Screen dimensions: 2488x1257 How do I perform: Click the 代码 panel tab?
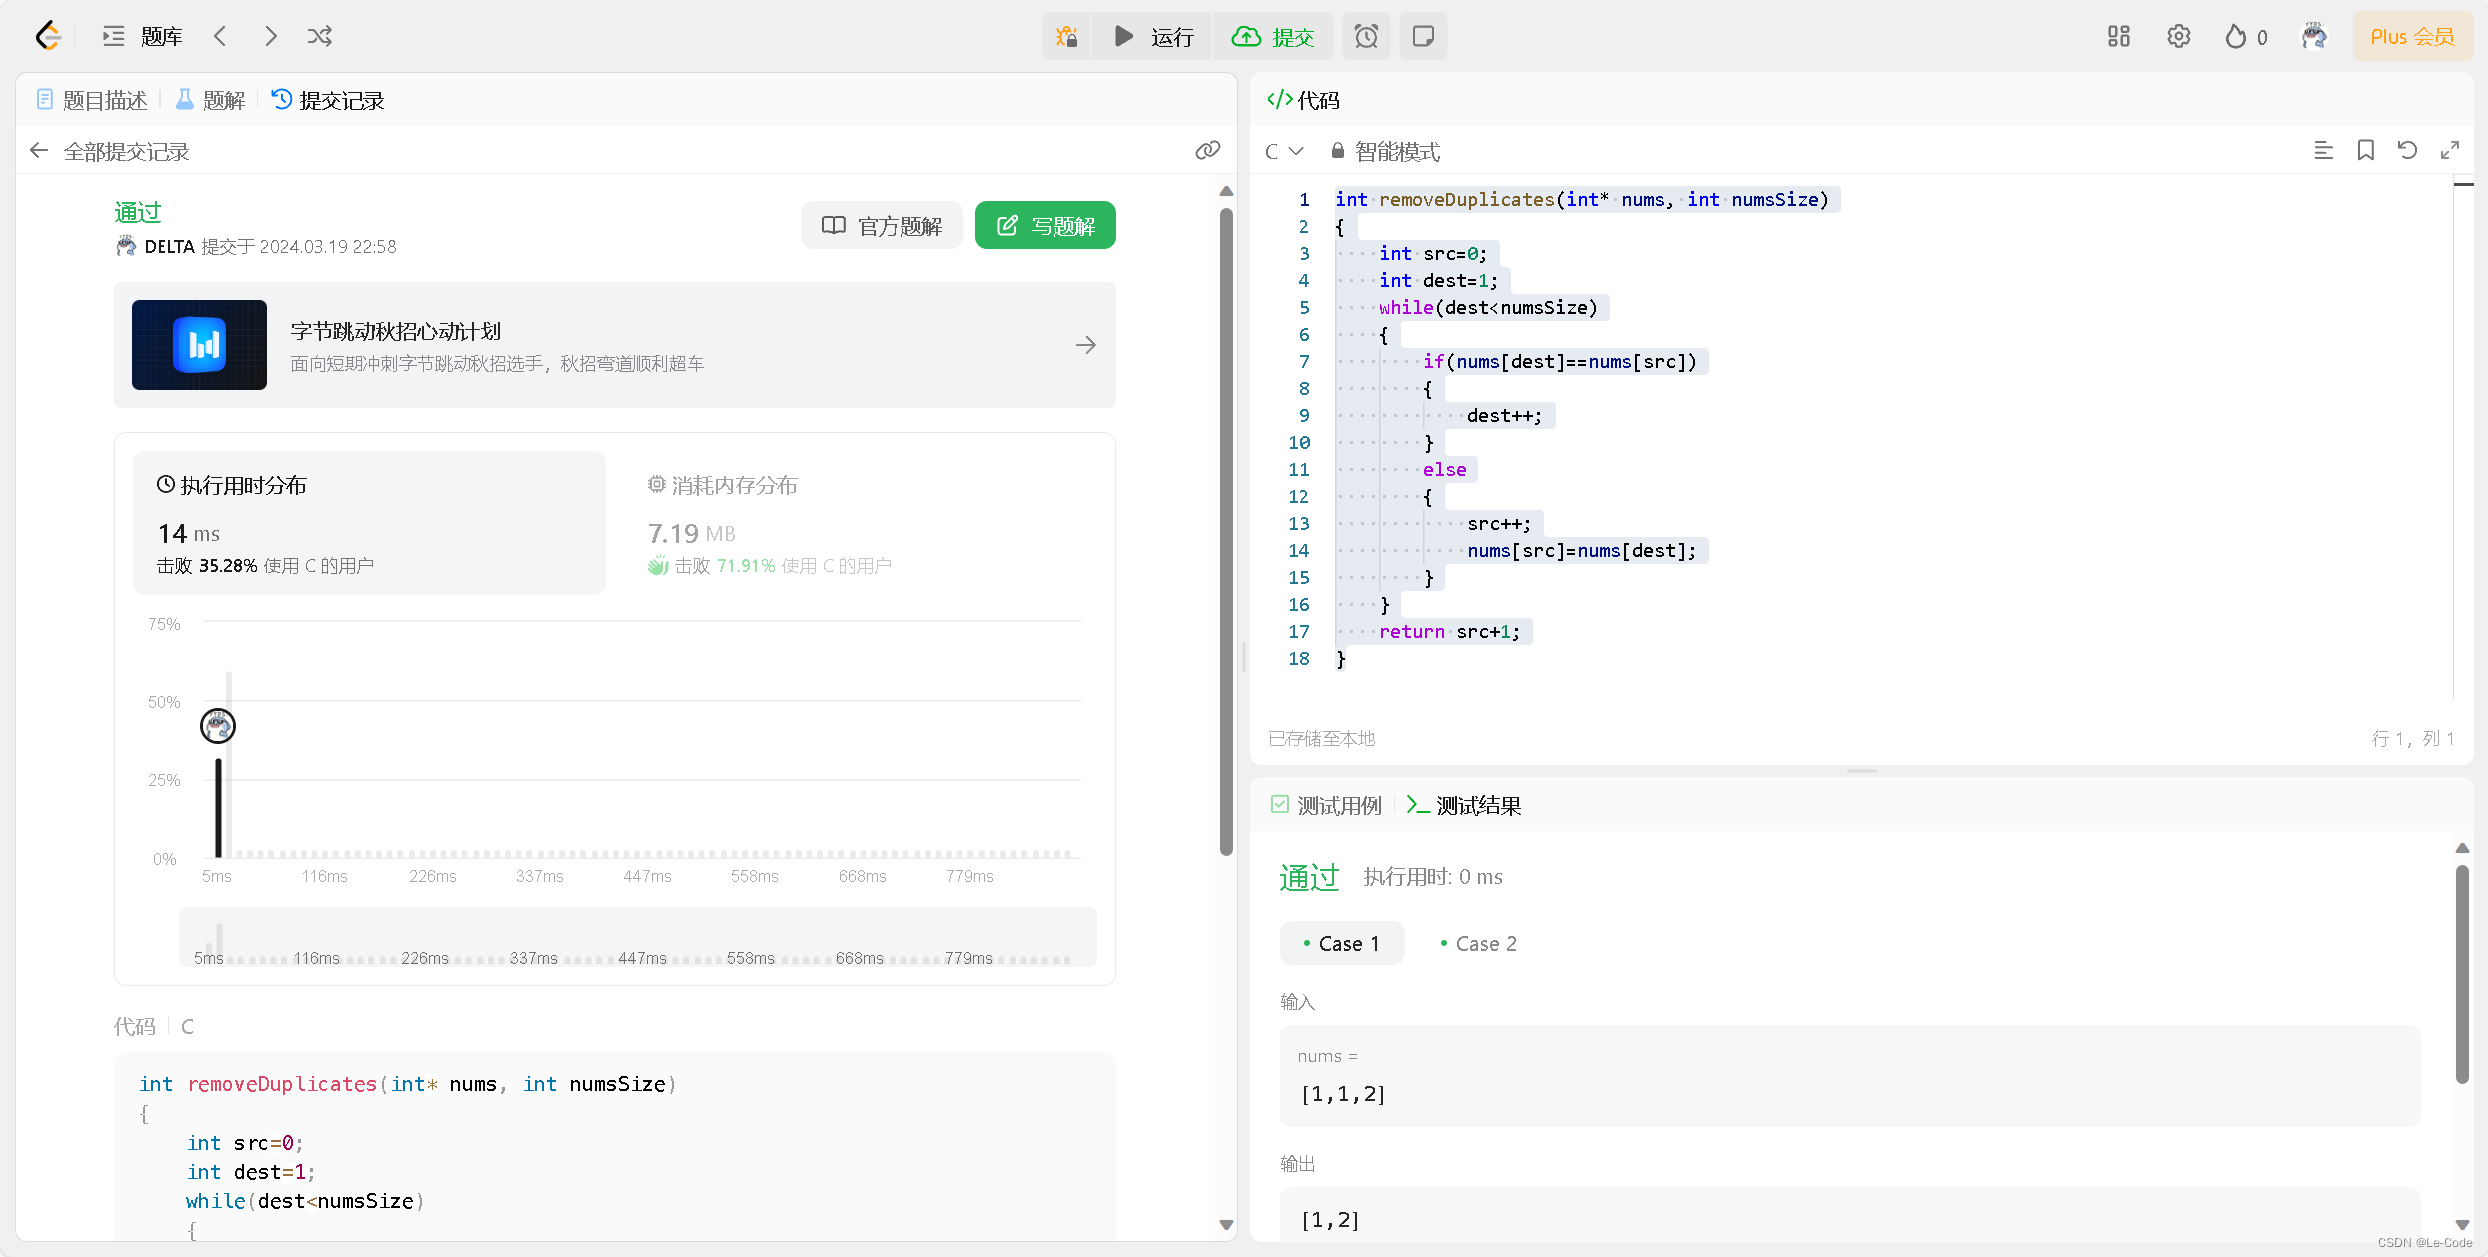[1303, 100]
